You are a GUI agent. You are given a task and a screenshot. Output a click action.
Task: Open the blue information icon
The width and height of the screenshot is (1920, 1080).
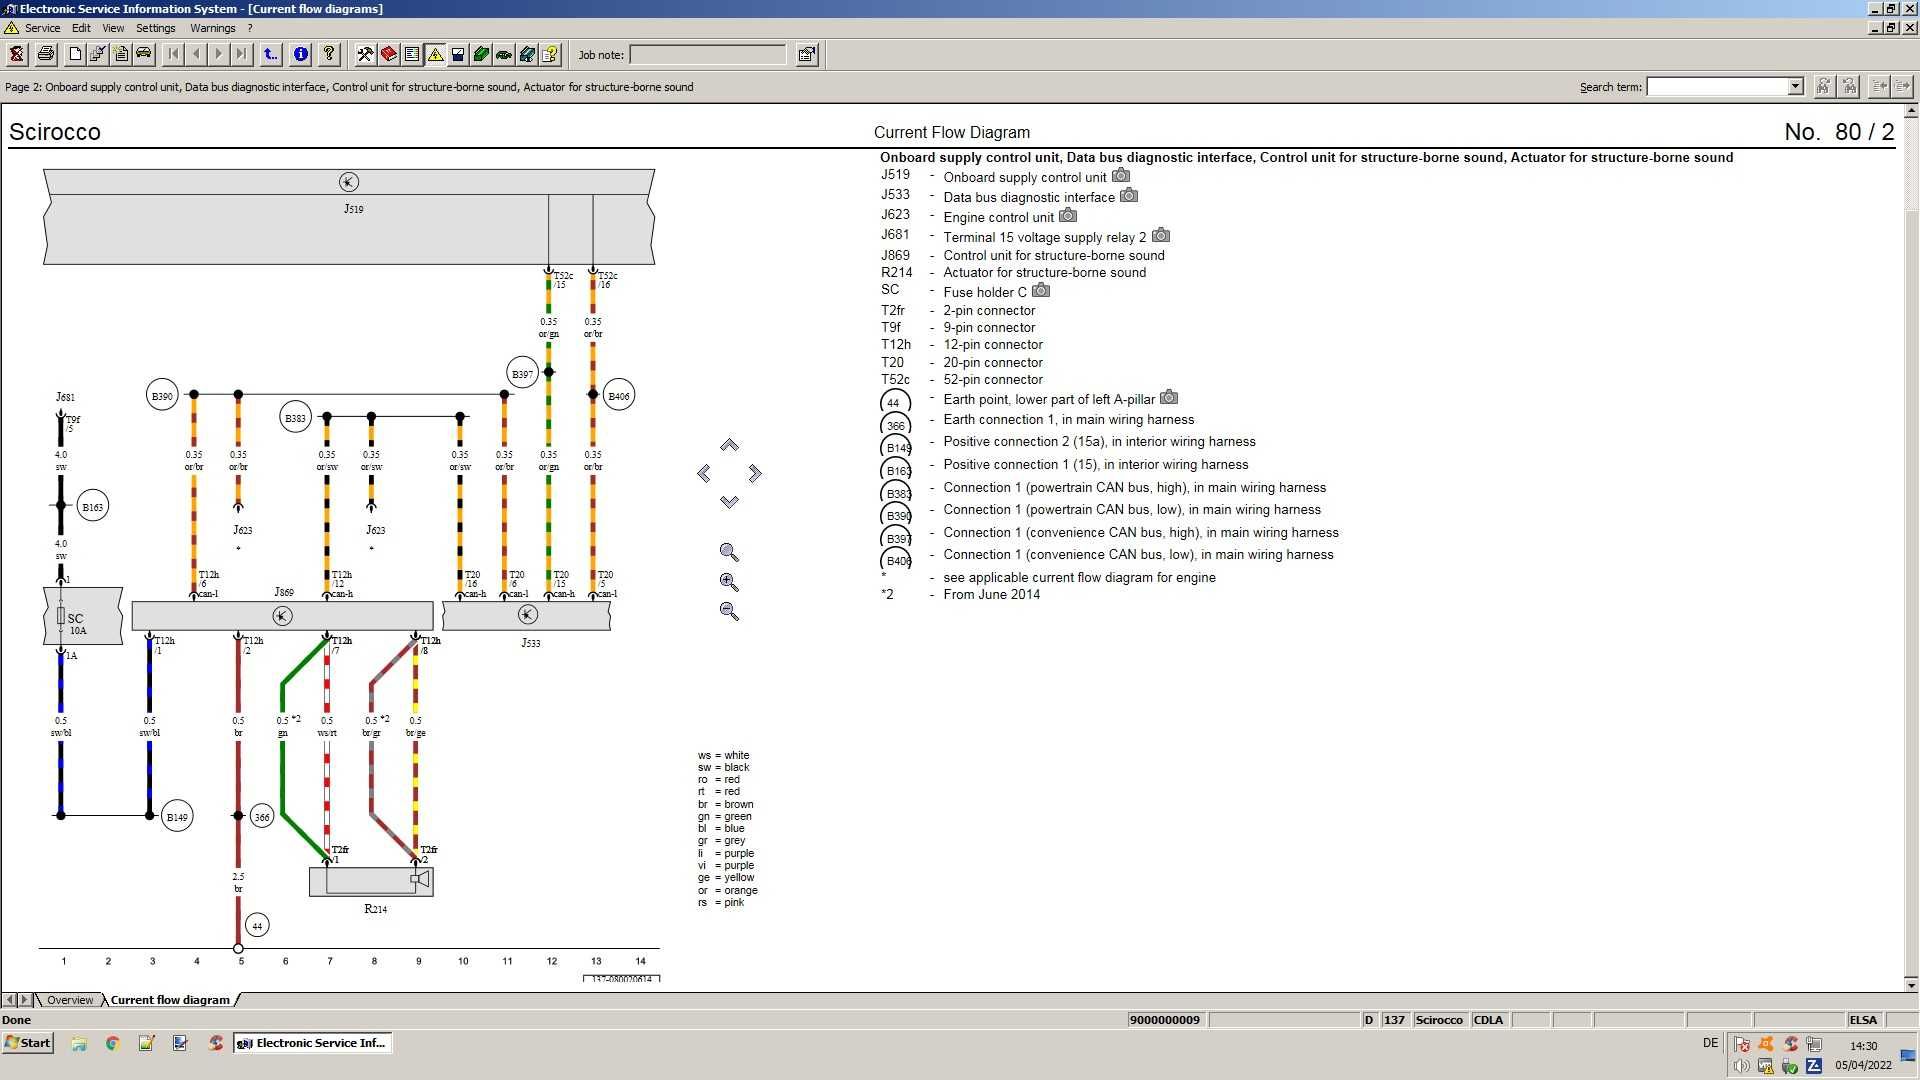(x=300, y=54)
